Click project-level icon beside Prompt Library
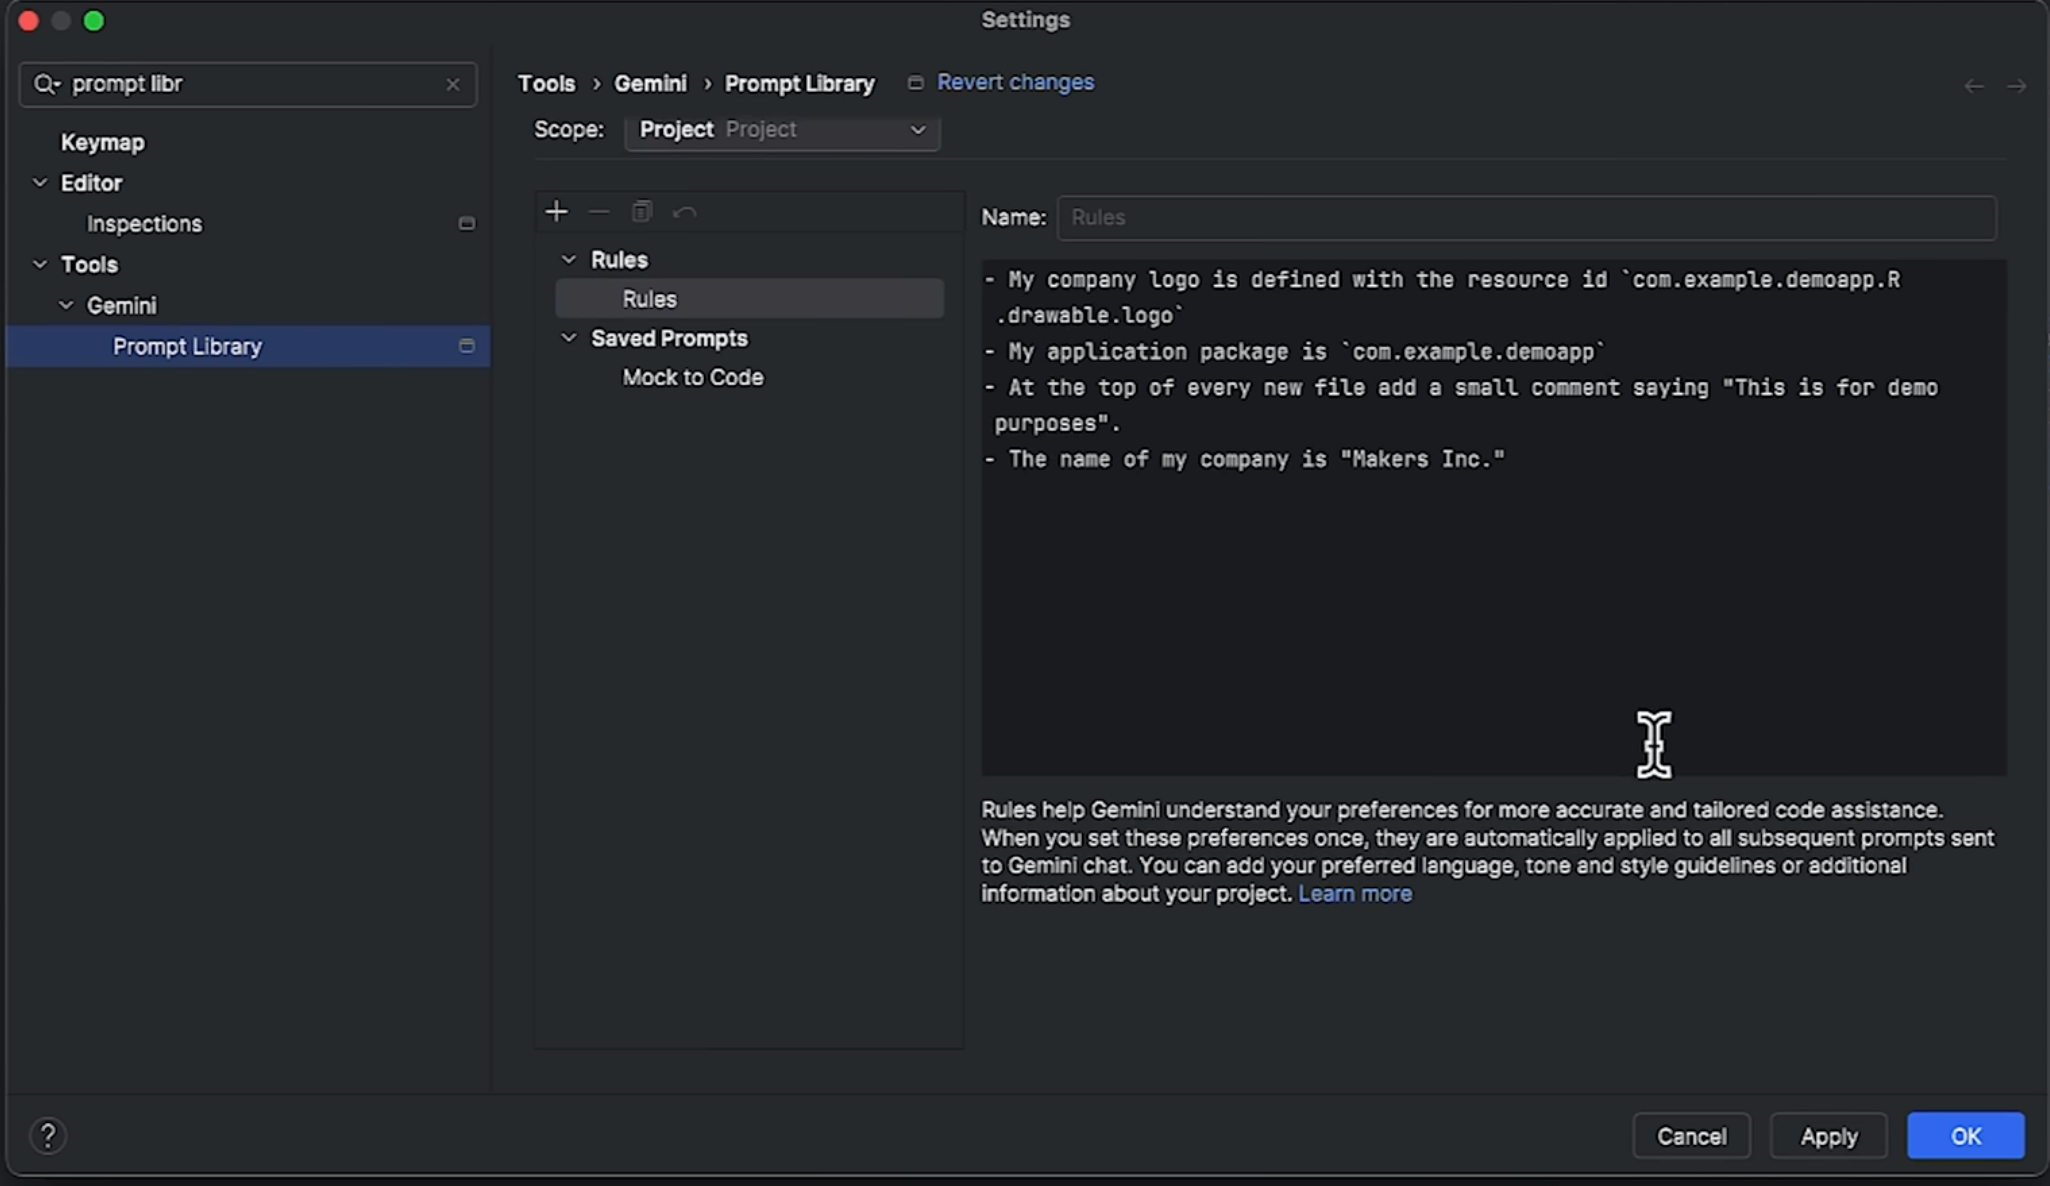The image size is (2050, 1186). [466, 345]
